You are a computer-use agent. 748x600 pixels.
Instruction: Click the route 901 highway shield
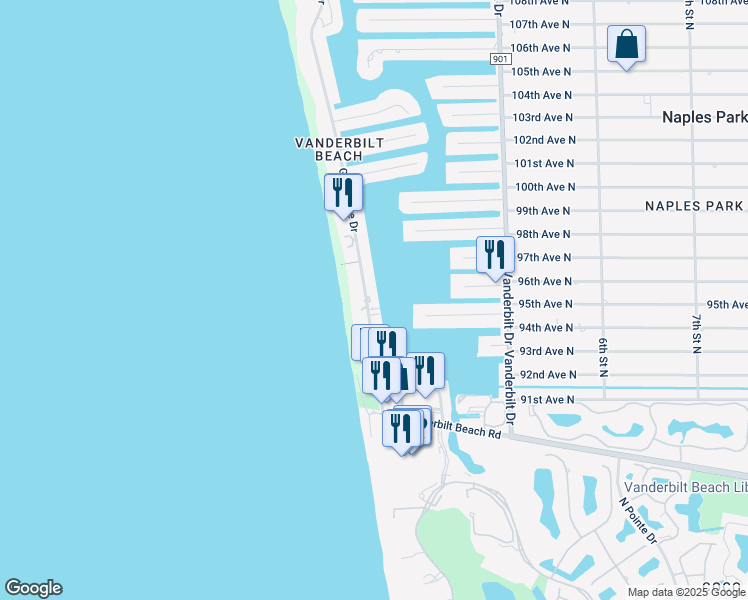[x=500, y=59]
